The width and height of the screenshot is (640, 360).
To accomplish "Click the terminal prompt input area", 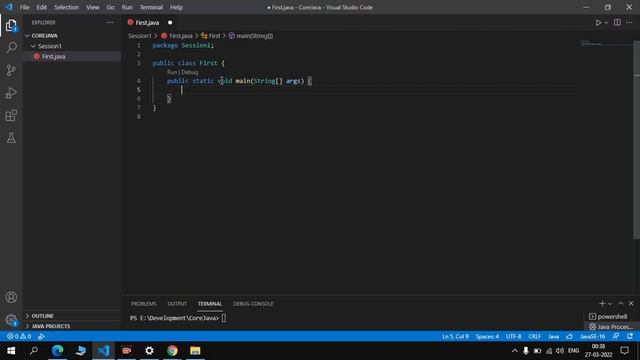I will click(x=223, y=318).
